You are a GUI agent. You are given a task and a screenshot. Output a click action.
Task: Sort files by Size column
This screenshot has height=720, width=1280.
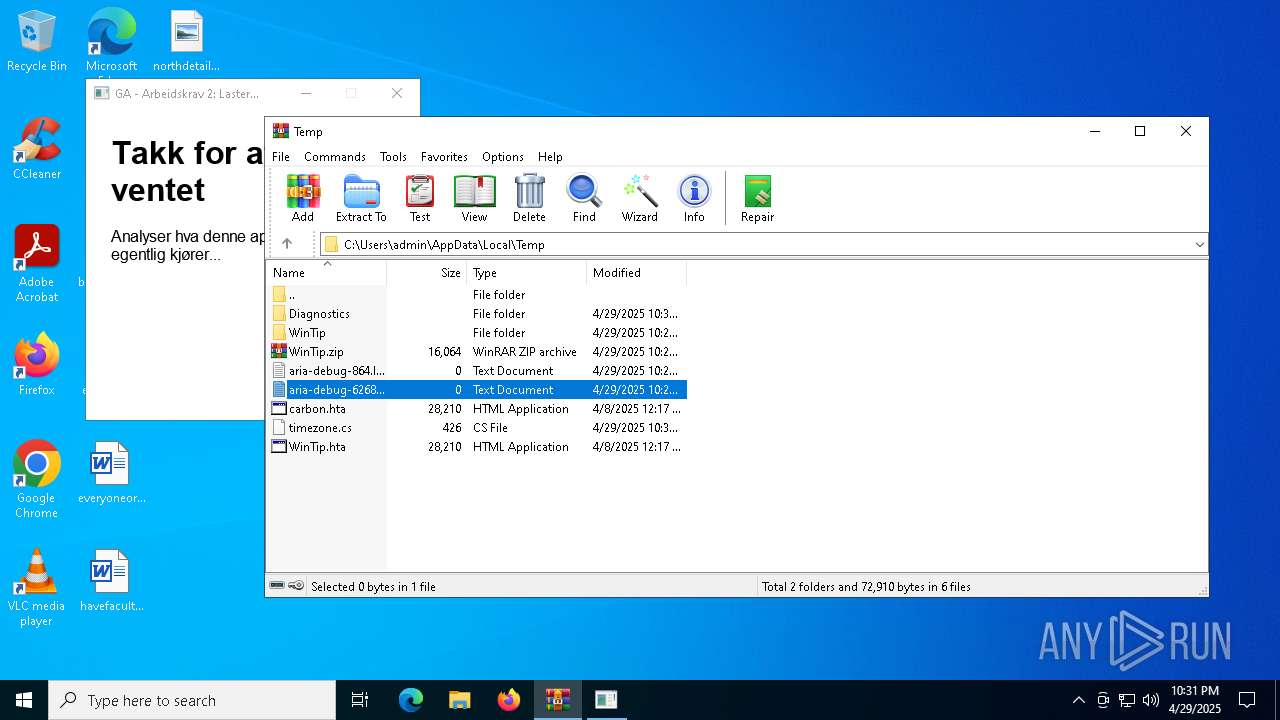click(426, 272)
